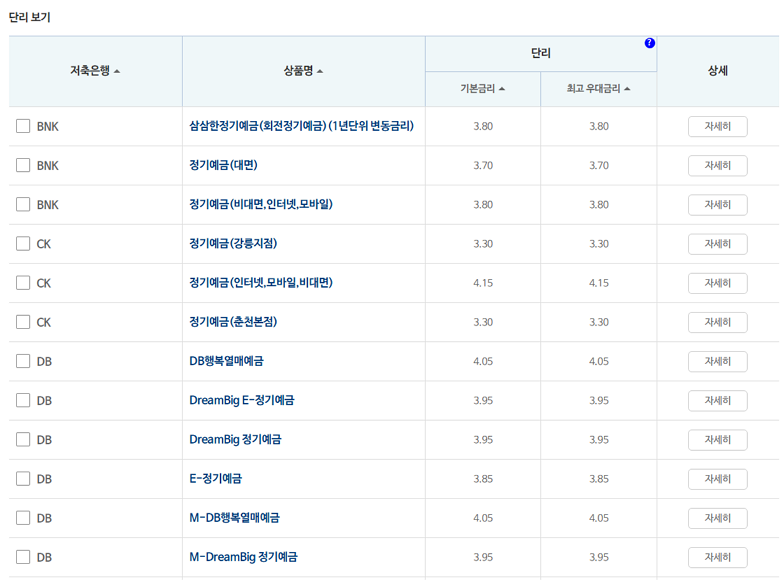Click 자세히 for DreamBig E-정기예금
Screen dimensions: 784x580
[718, 400]
